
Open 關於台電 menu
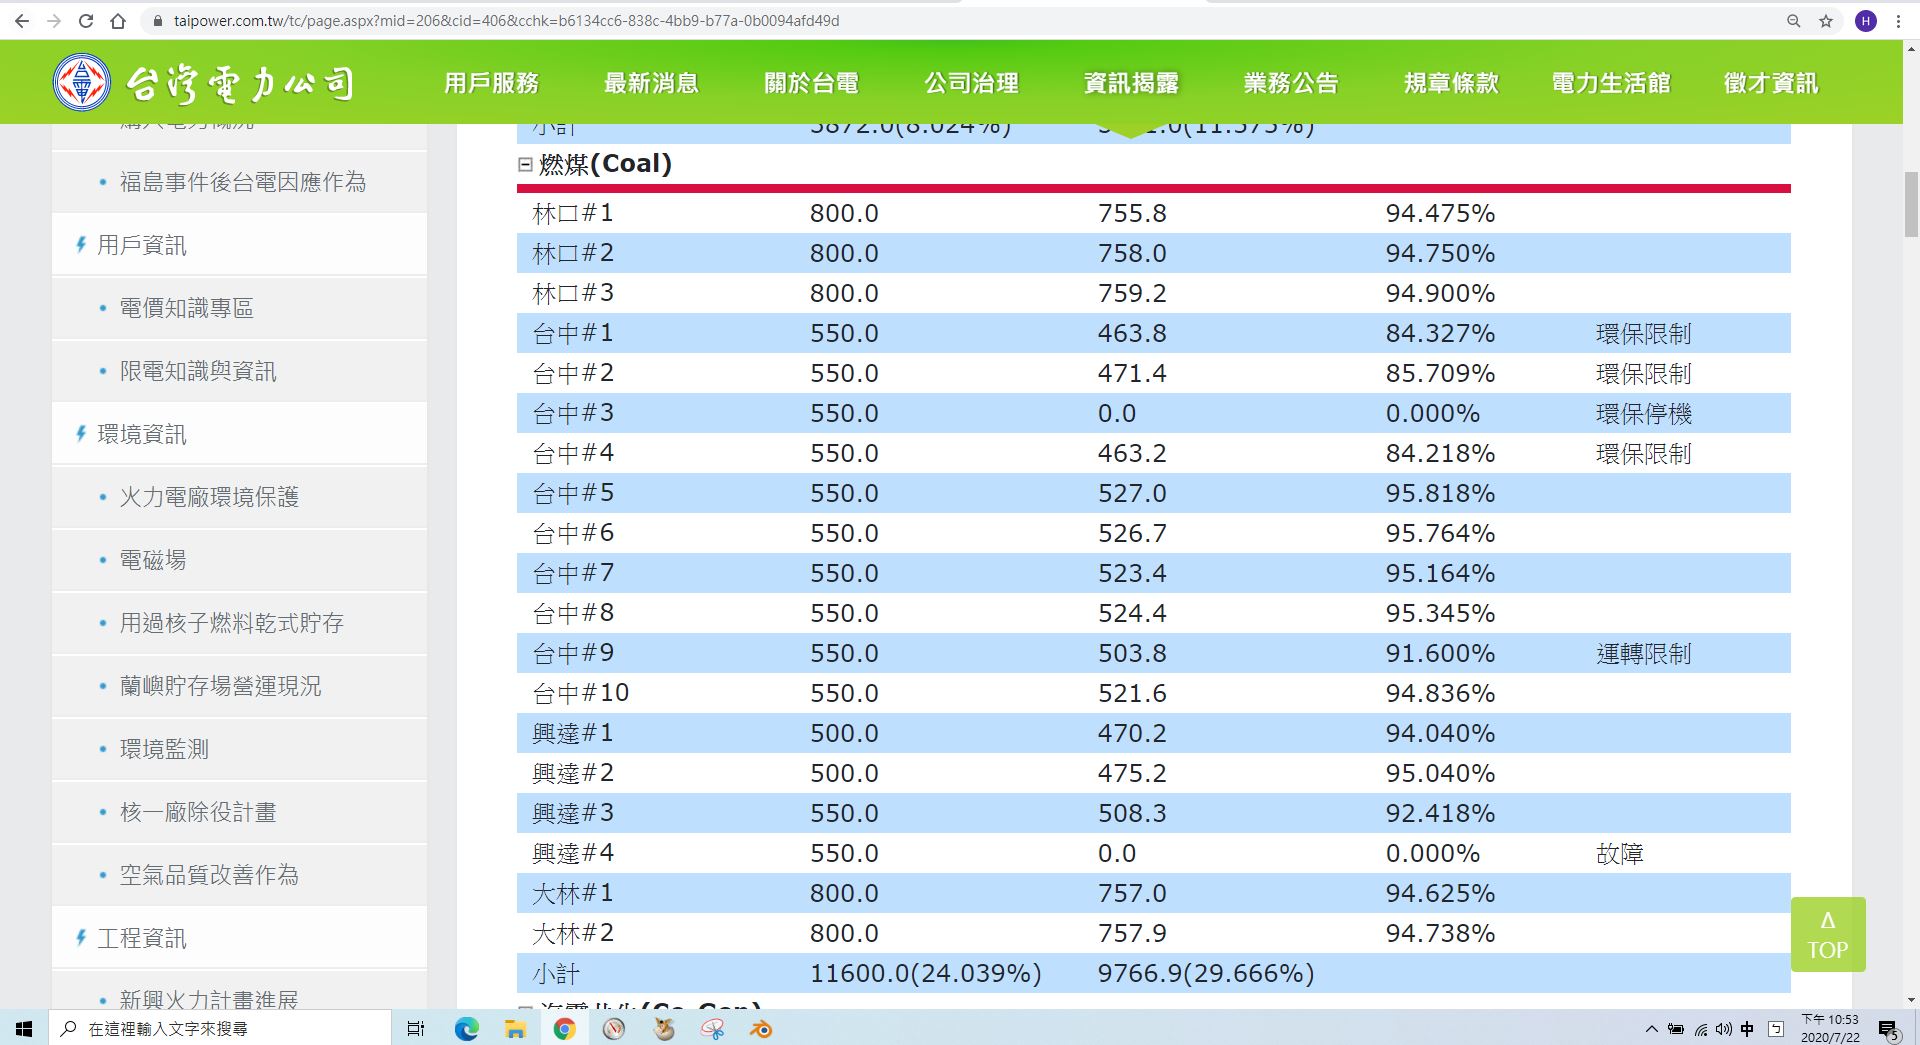[x=811, y=83]
